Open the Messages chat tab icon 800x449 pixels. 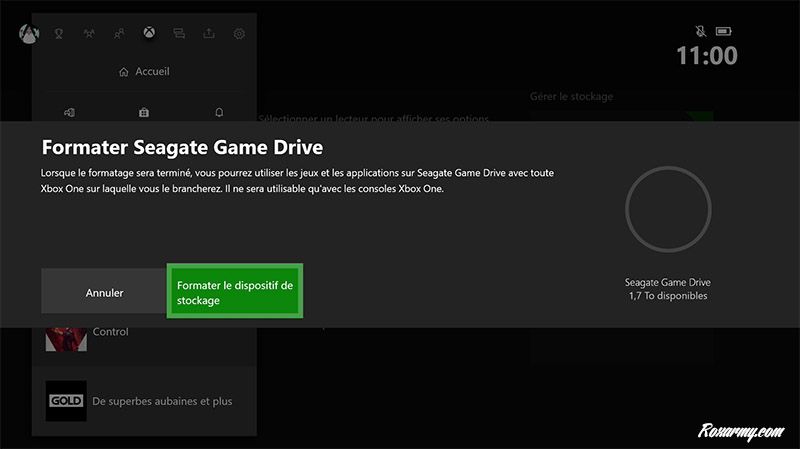tap(179, 33)
